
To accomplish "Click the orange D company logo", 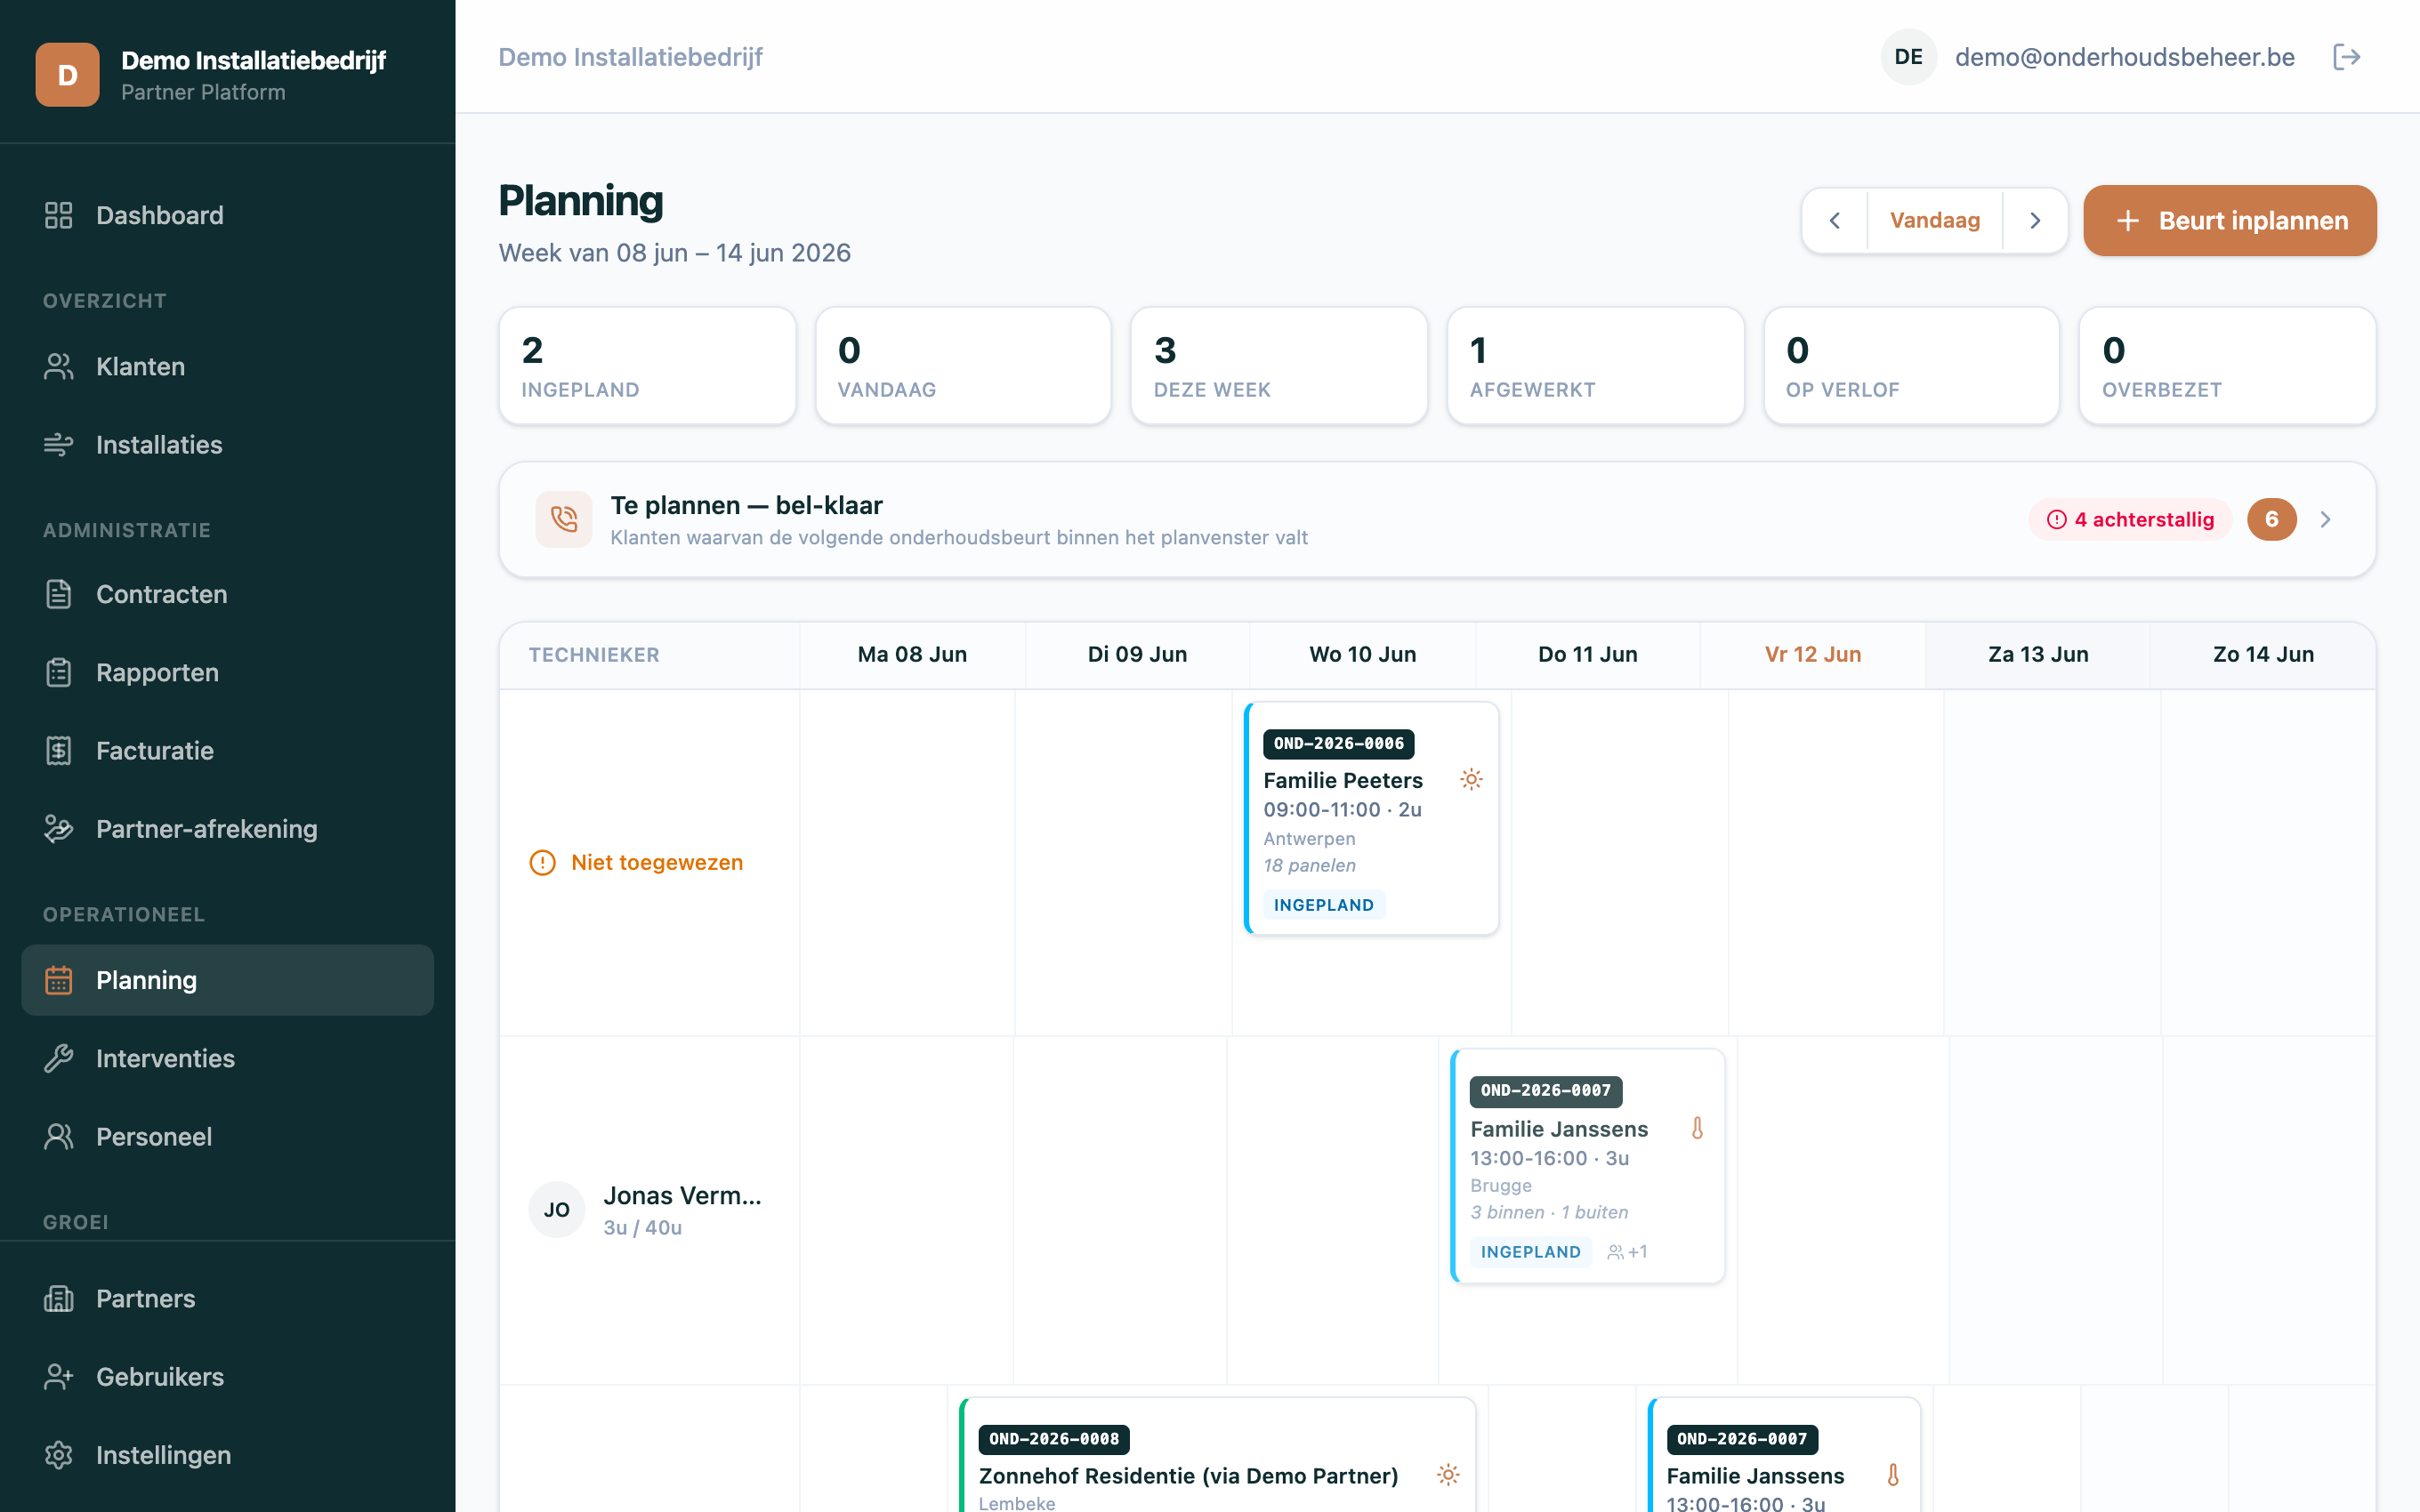I will (67, 75).
